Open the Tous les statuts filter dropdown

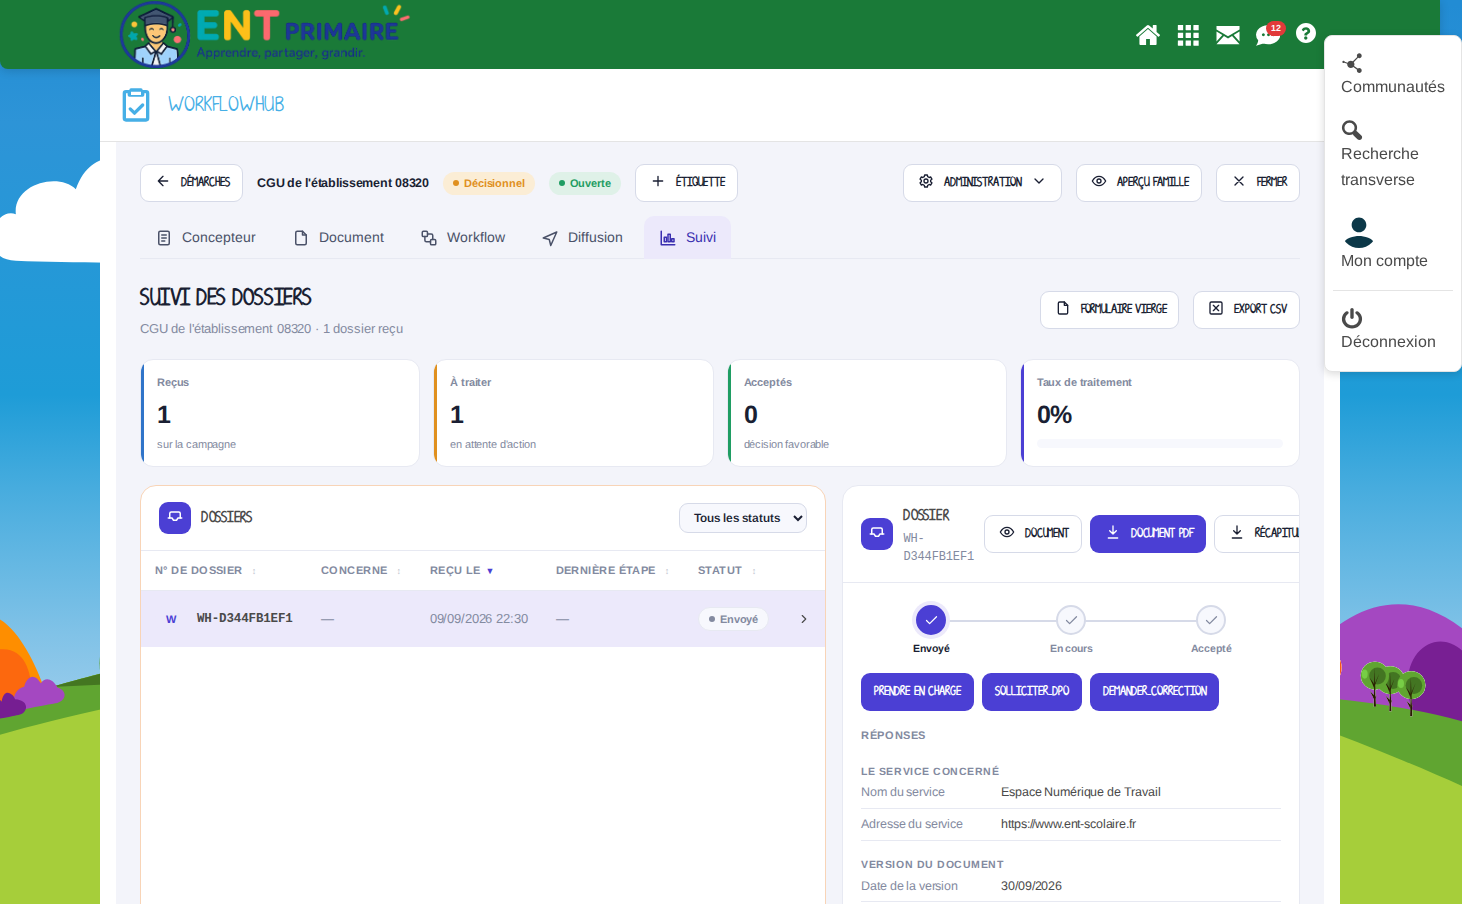[x=743, y=518]
